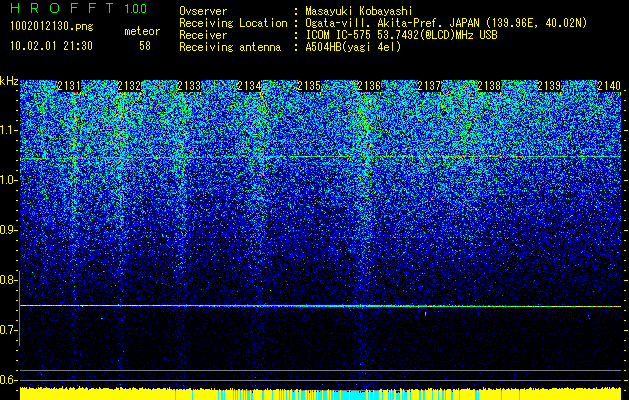Click the 2140 time marker
This screenshot has height=400, width=629.
point(609,86)
